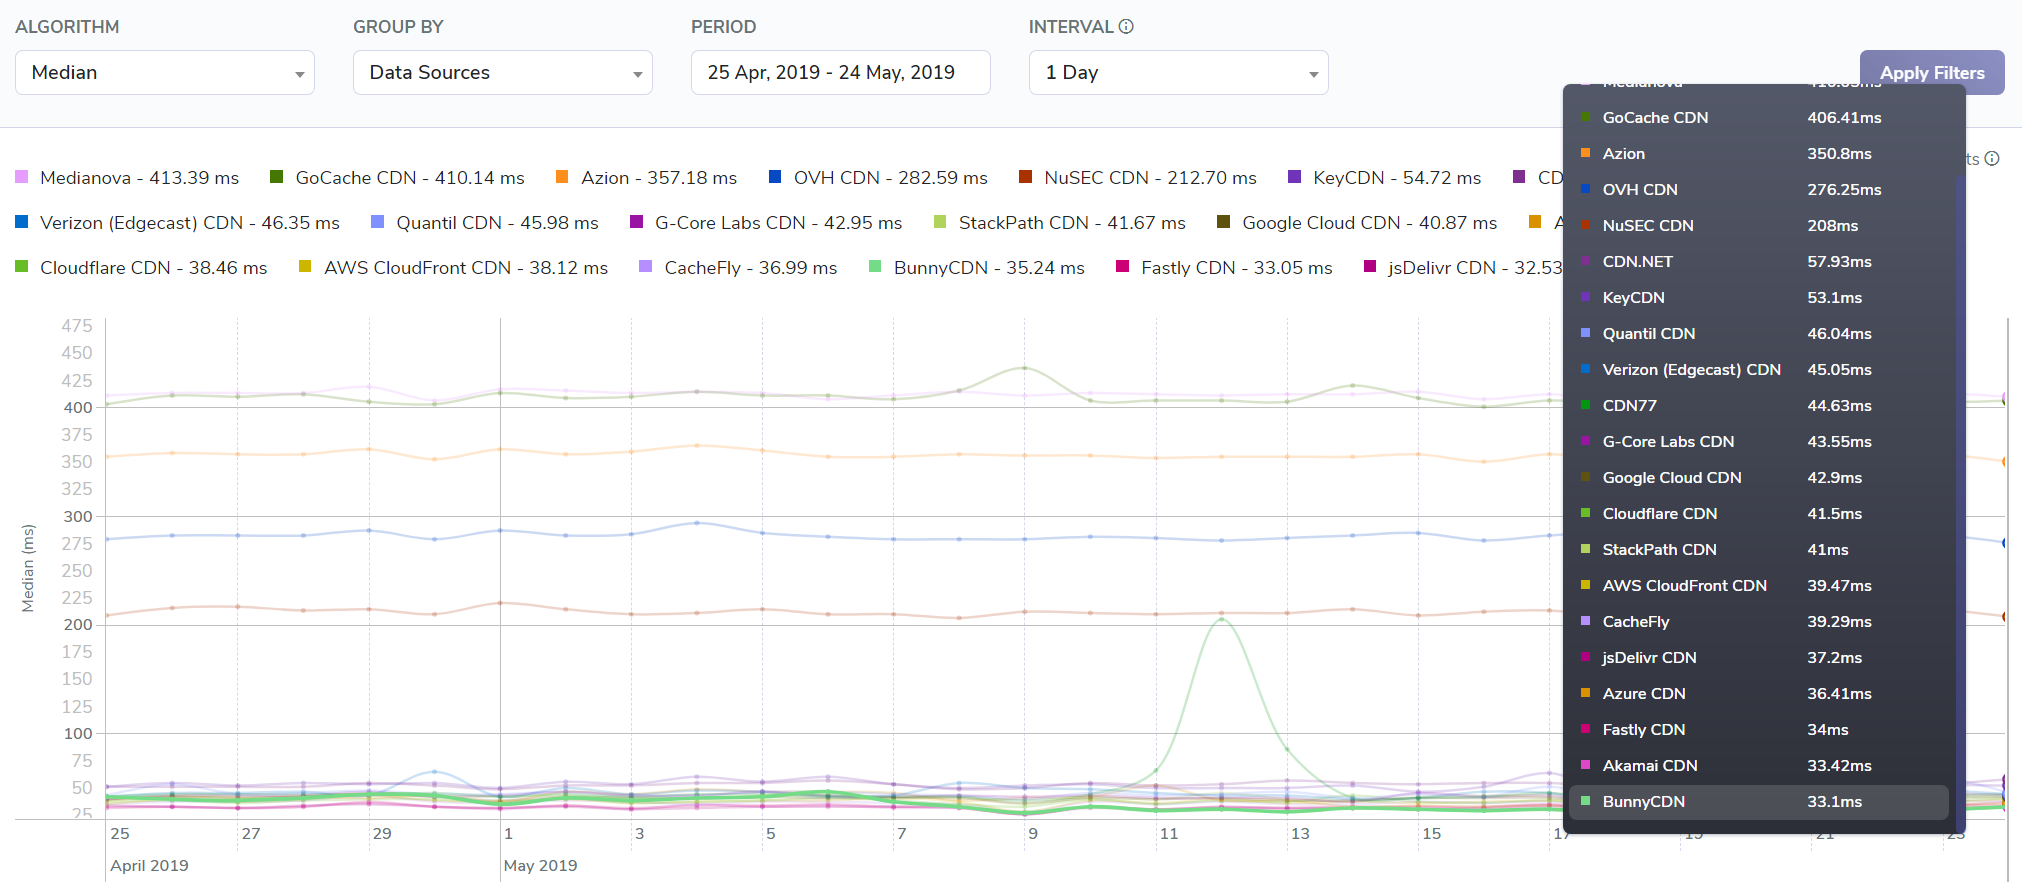Click the May 2019 axis label
Screen dimensions: 2022x894
click(540, 866)
